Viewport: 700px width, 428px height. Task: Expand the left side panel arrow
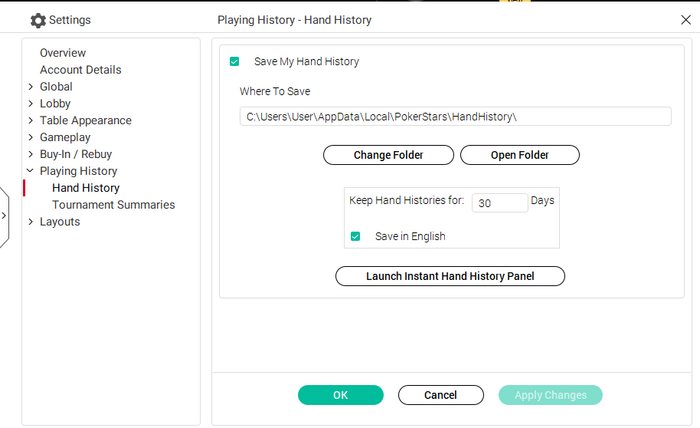(4, 215)
